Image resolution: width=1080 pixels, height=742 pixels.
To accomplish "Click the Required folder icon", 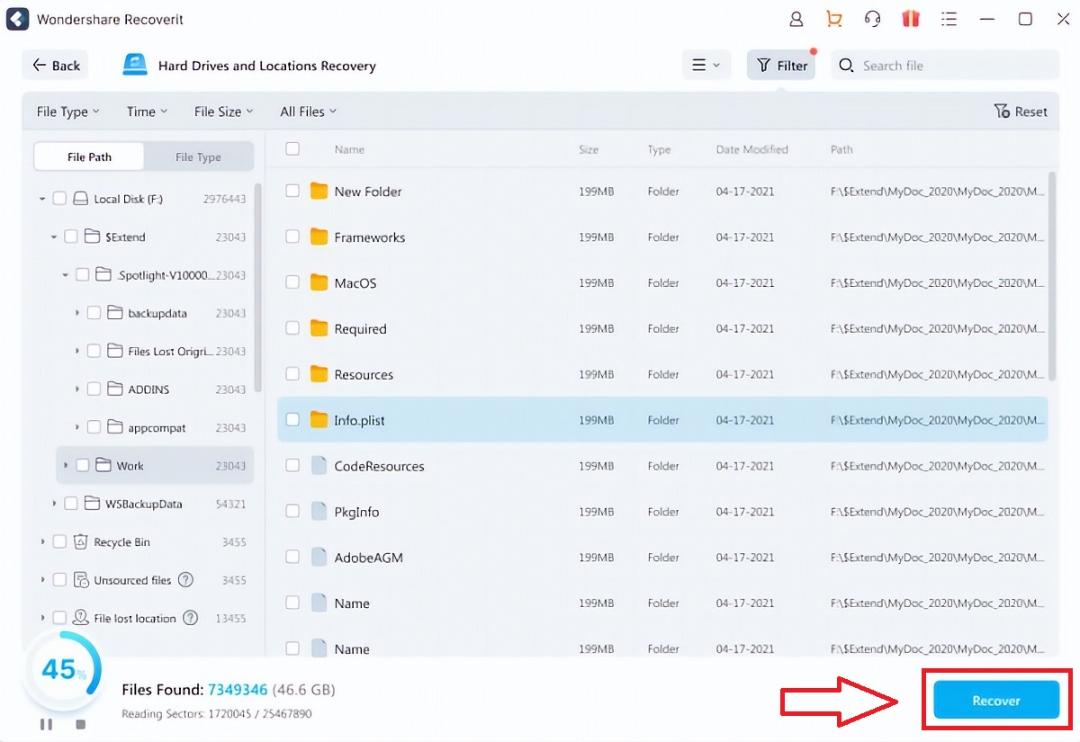I will tap(318, 329).
